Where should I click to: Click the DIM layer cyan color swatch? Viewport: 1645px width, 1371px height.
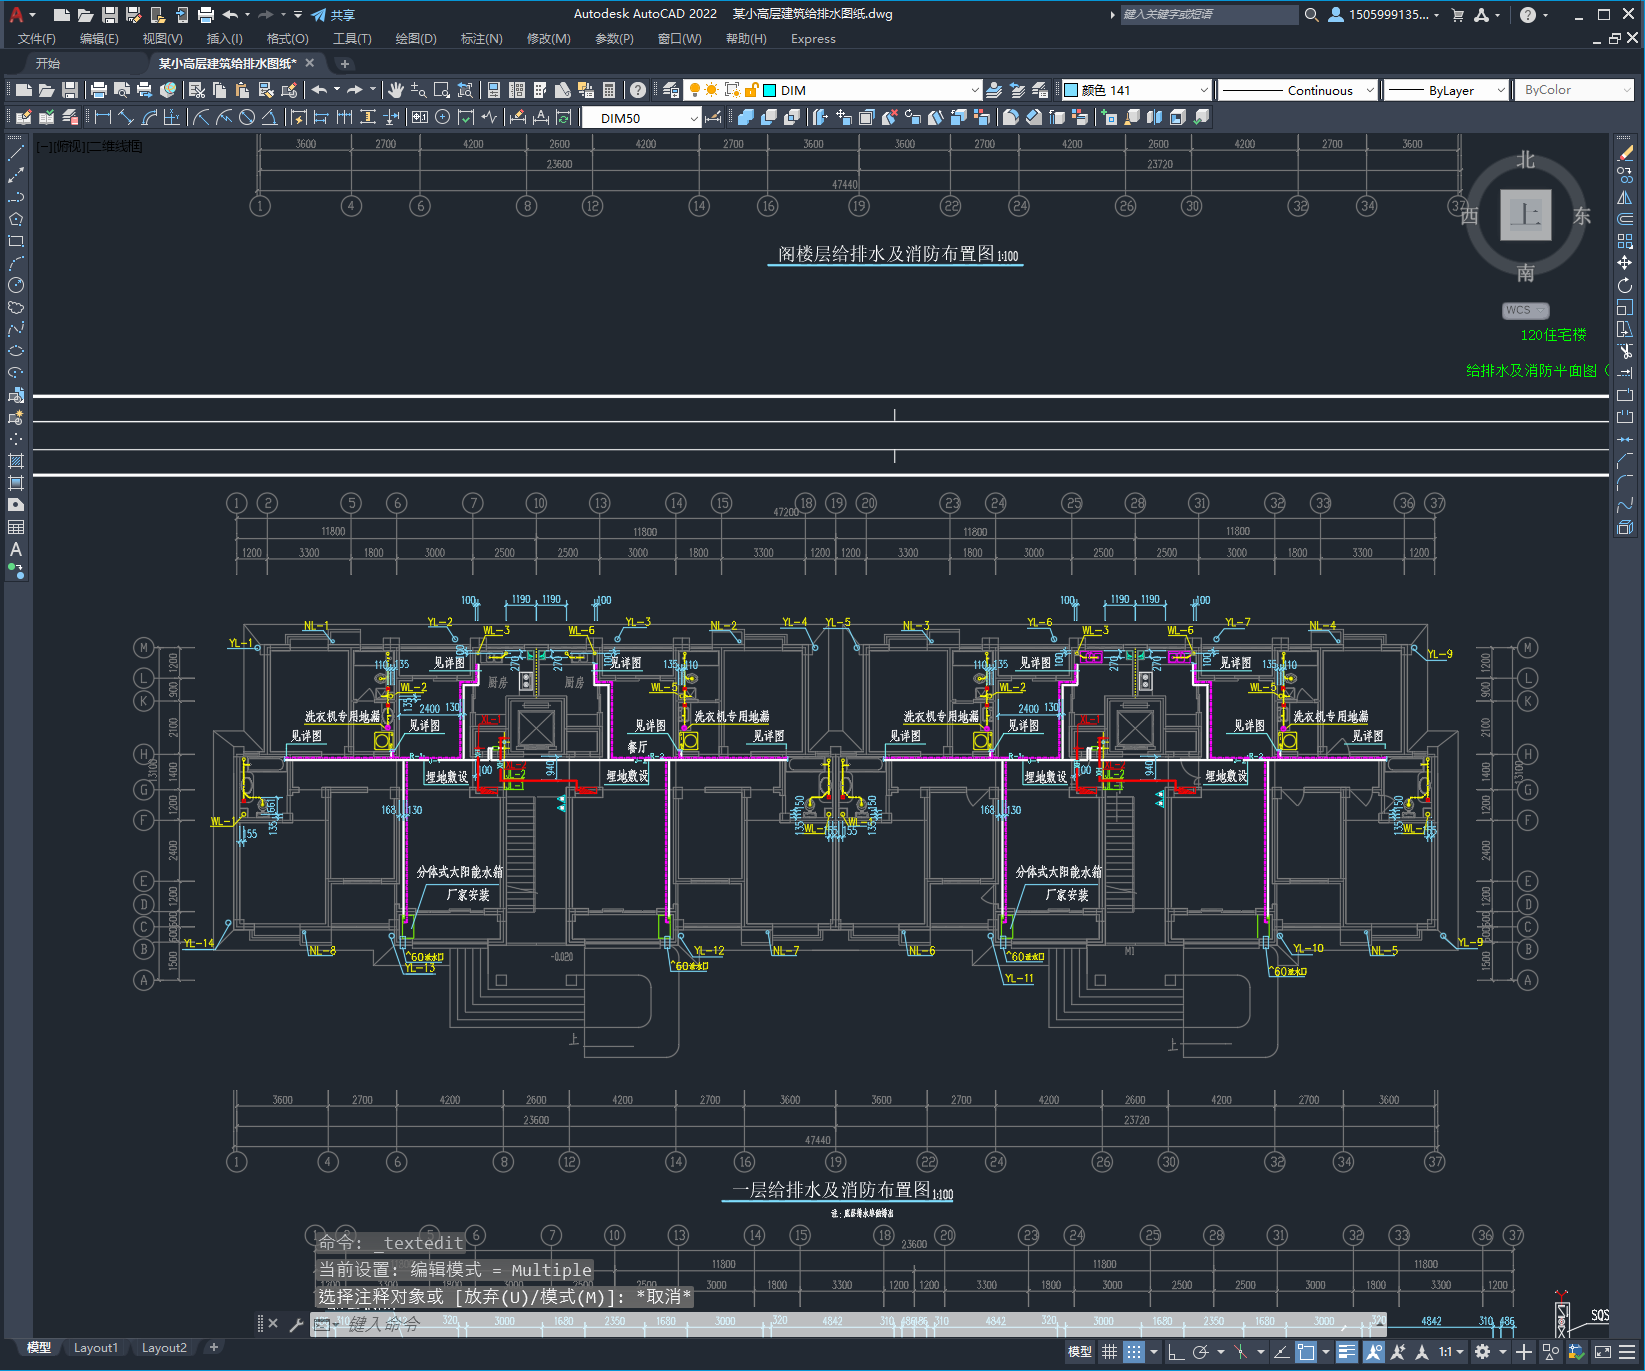tap(770, 90)
